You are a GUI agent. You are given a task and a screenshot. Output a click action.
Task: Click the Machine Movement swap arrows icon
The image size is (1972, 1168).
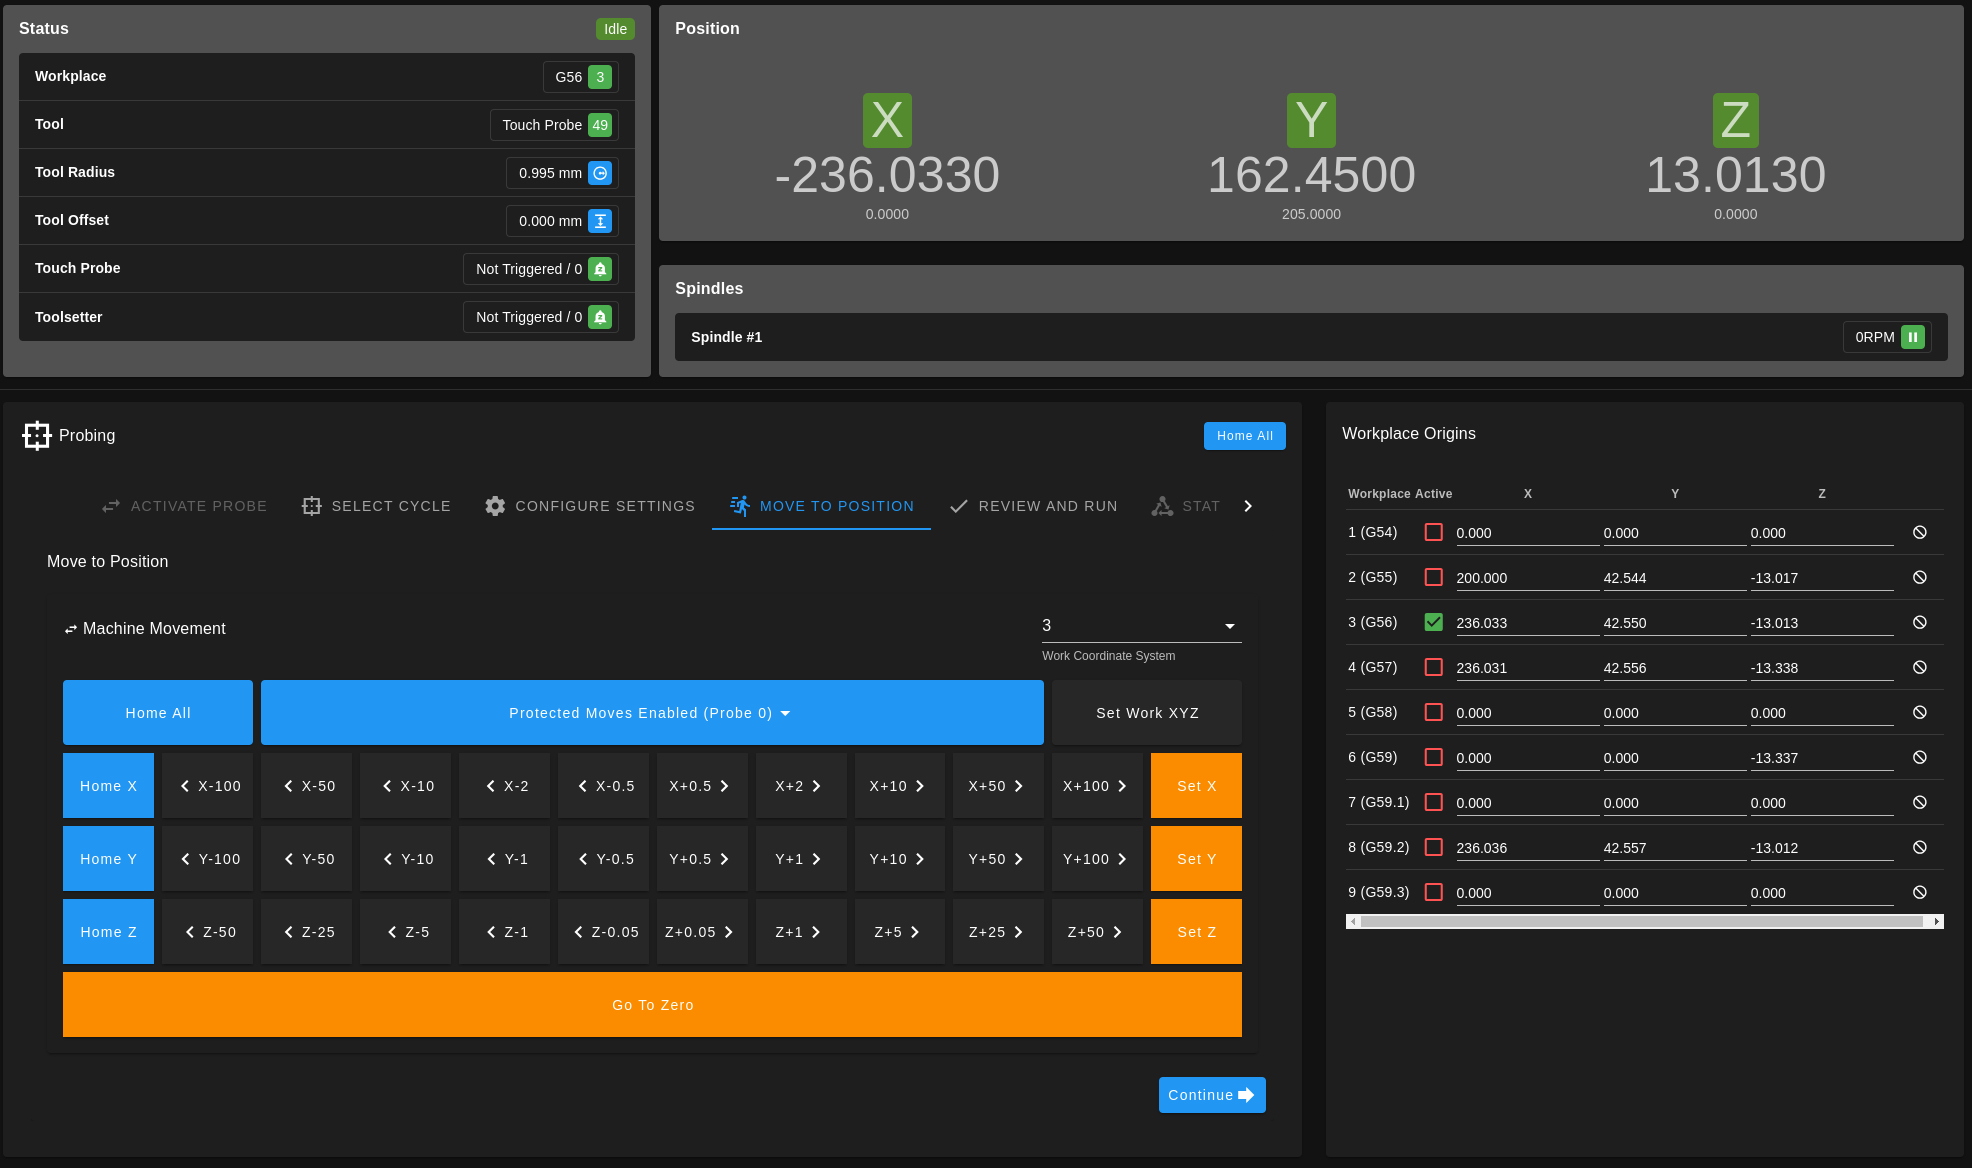tap(71, 629)
